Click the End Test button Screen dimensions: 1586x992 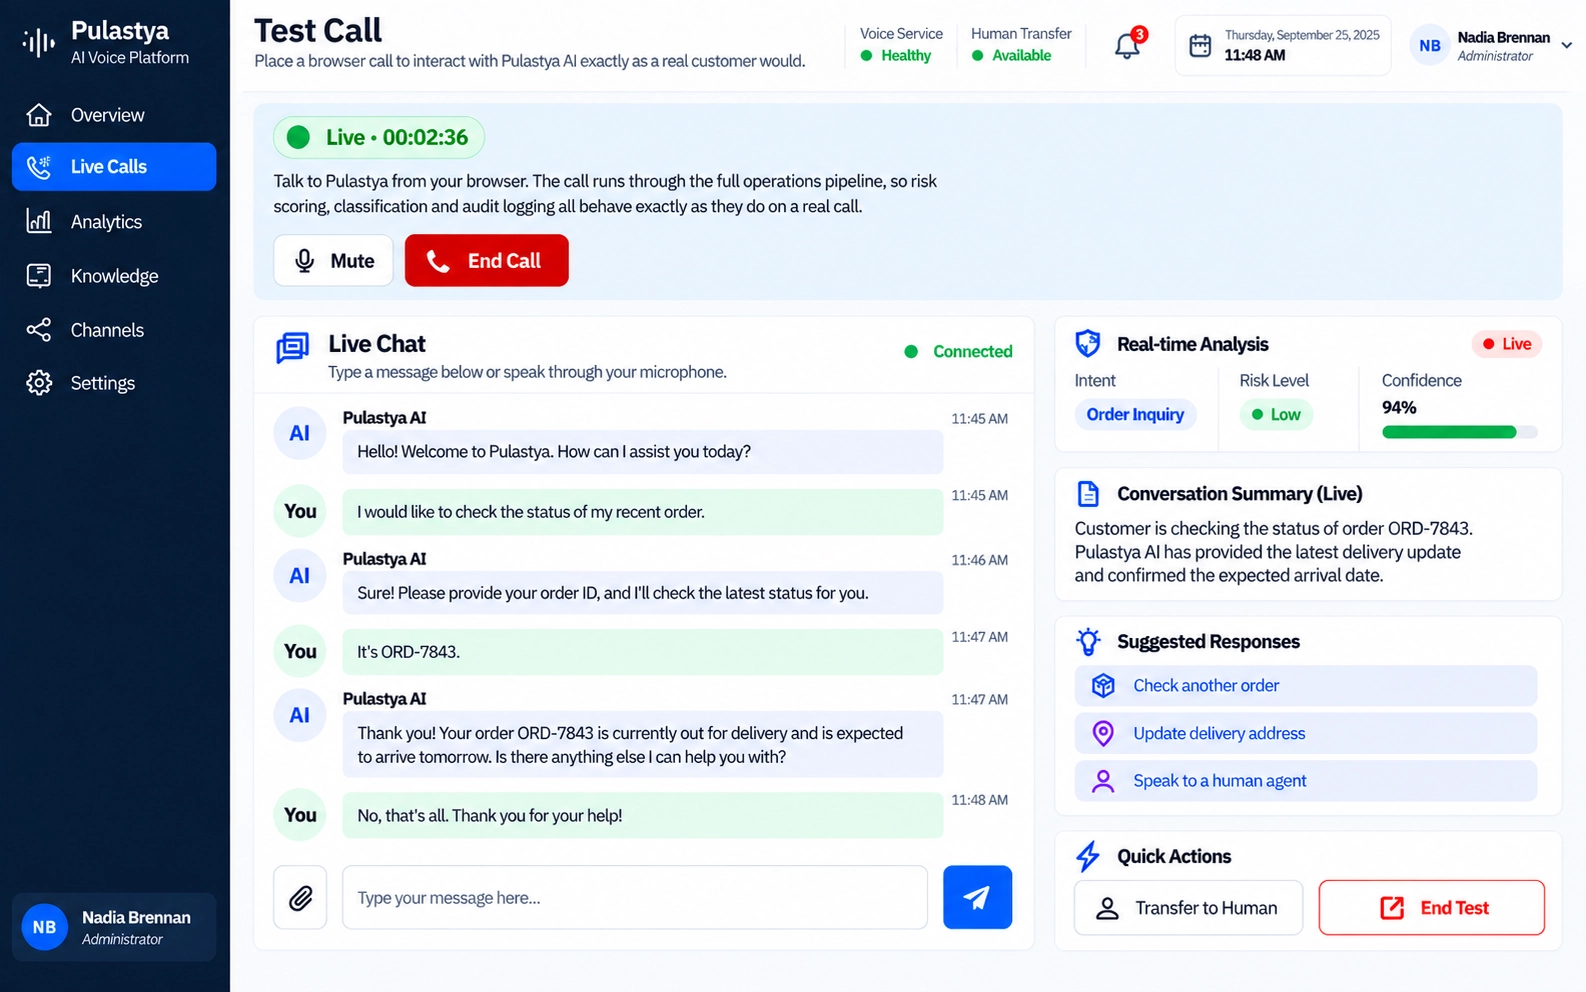pos(1432,908)
